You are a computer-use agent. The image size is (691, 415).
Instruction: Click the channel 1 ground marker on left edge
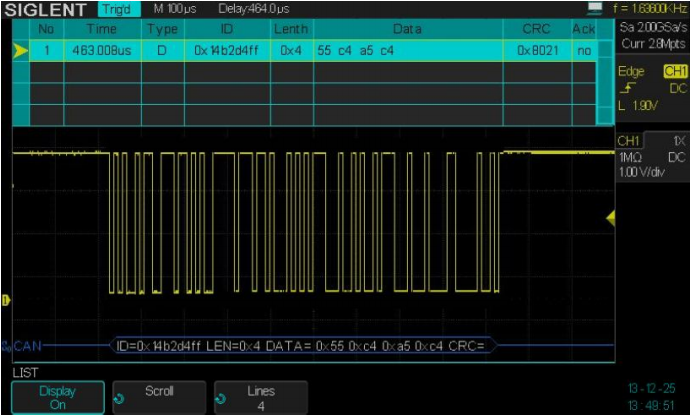pyautogui.click(x=6, y=300)
